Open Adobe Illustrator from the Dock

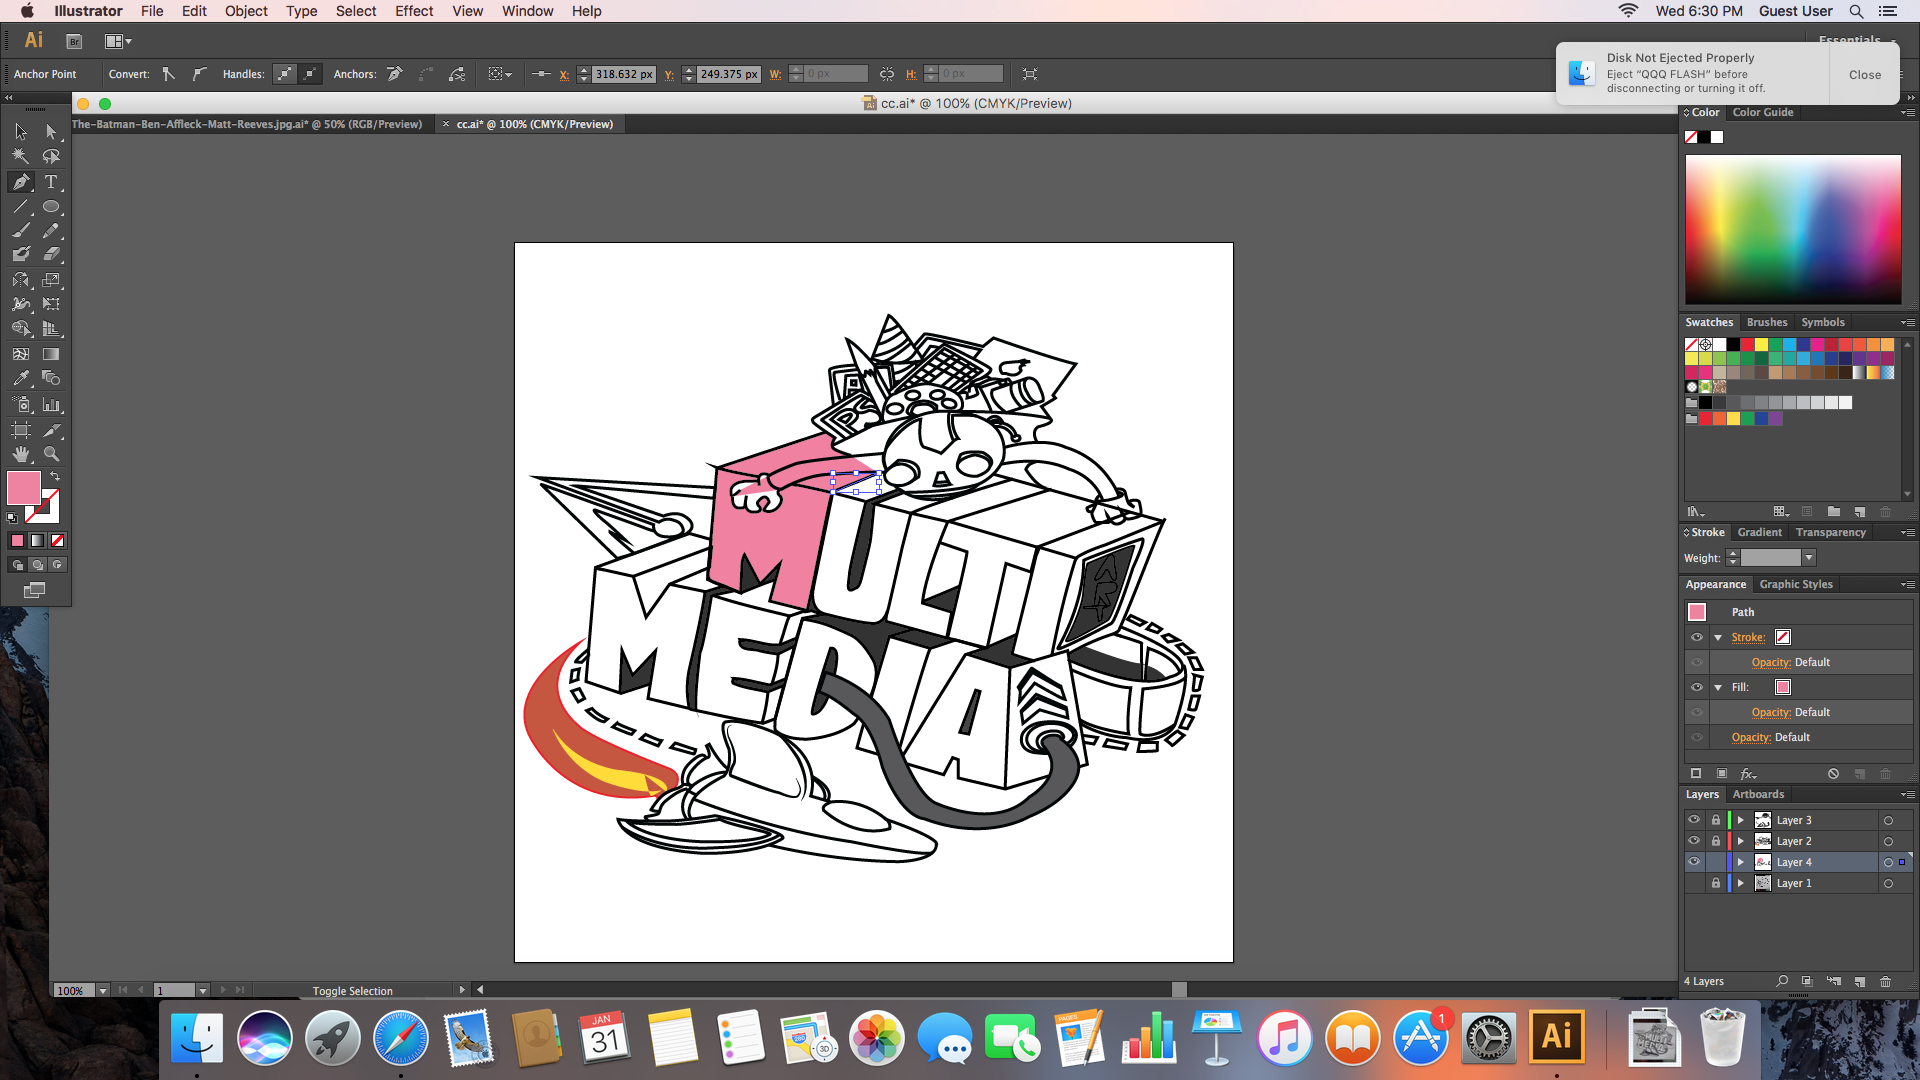(x=1556, y=1037)
